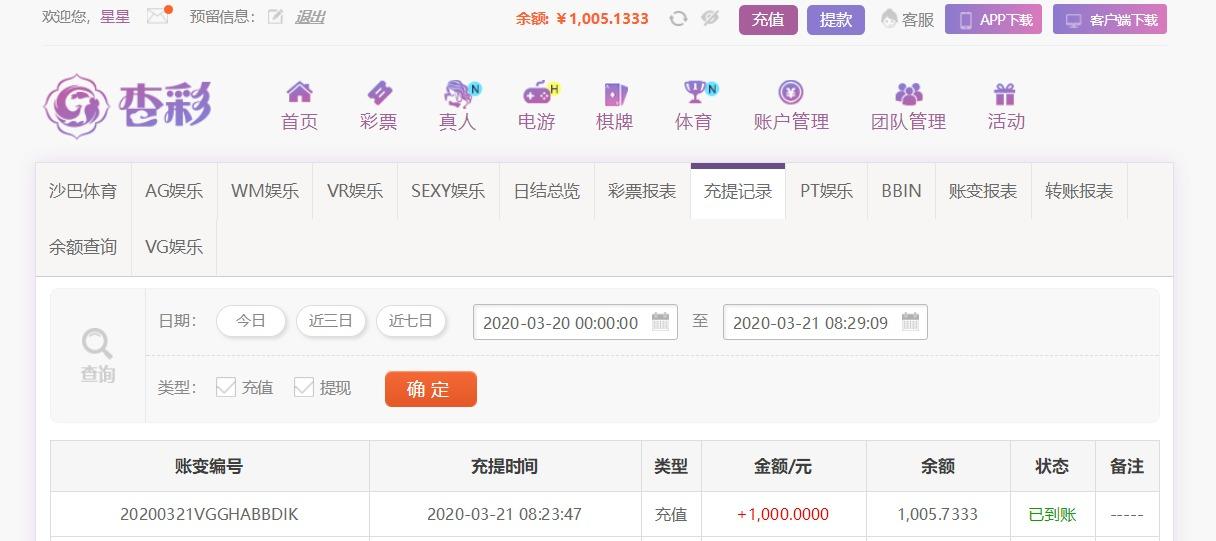Click the 金额/元 column header
The height and width of the screenshot is (541, 1216).
(783, 466)
